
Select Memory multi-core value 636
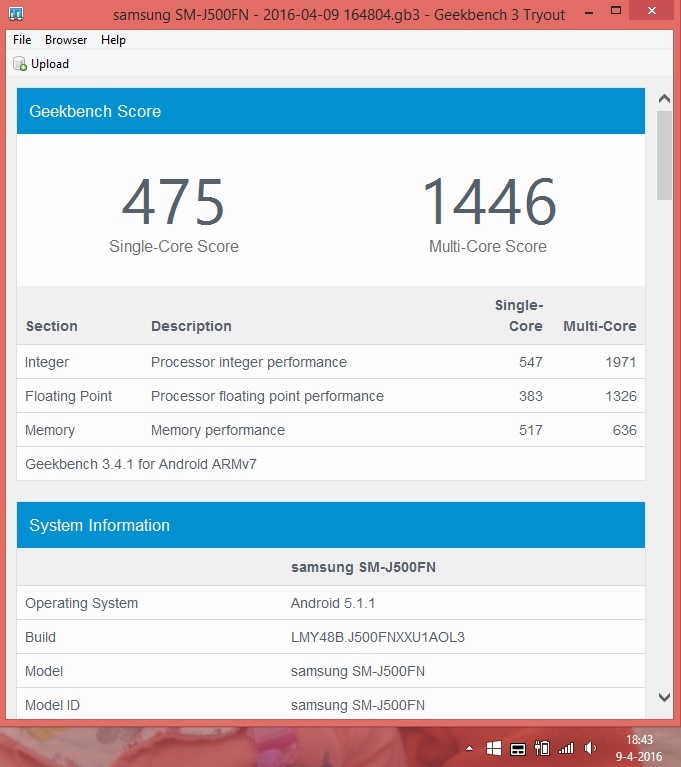[x=625, y=430]
